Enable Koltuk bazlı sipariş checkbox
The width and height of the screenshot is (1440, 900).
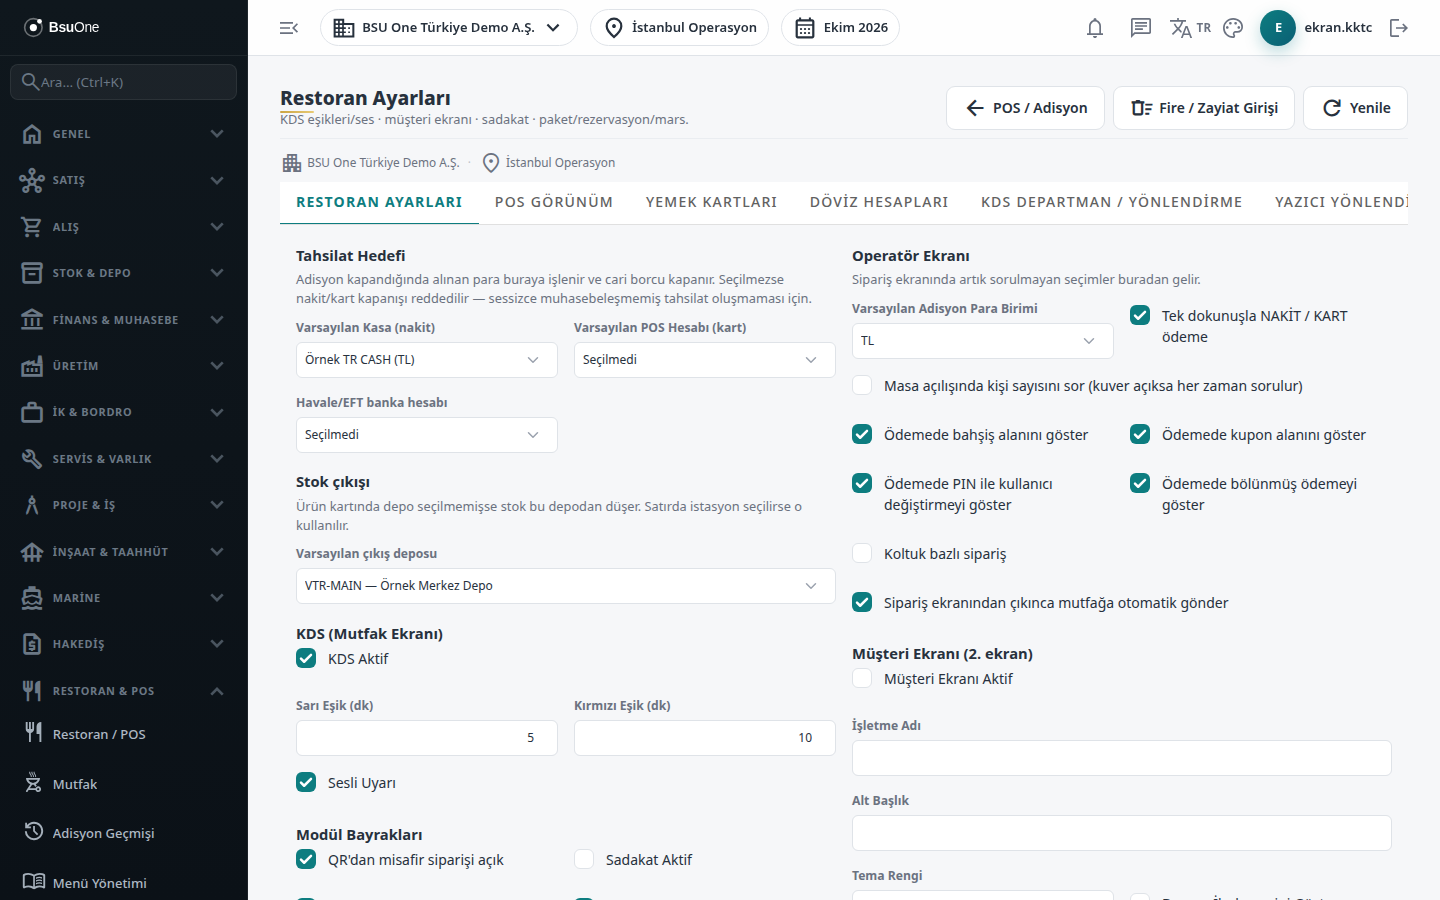pyautogui.click(x=862, y=553)
